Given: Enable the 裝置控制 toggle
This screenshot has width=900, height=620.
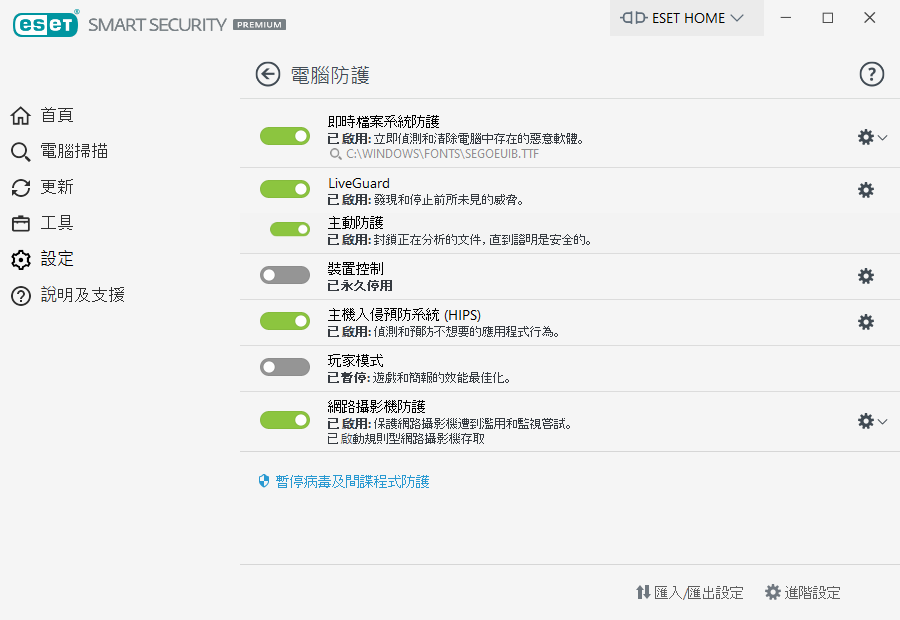Looking at the screenshot, I should coord(285,274).
